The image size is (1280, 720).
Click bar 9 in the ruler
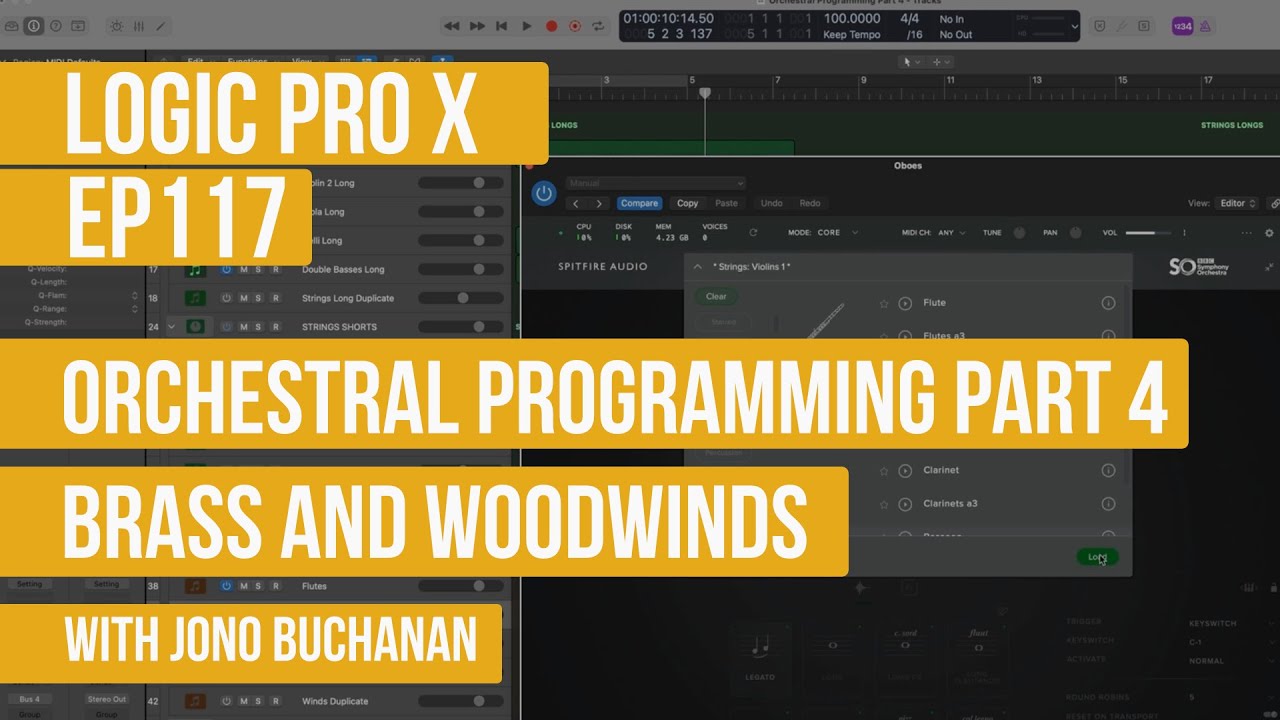[863, 80]
